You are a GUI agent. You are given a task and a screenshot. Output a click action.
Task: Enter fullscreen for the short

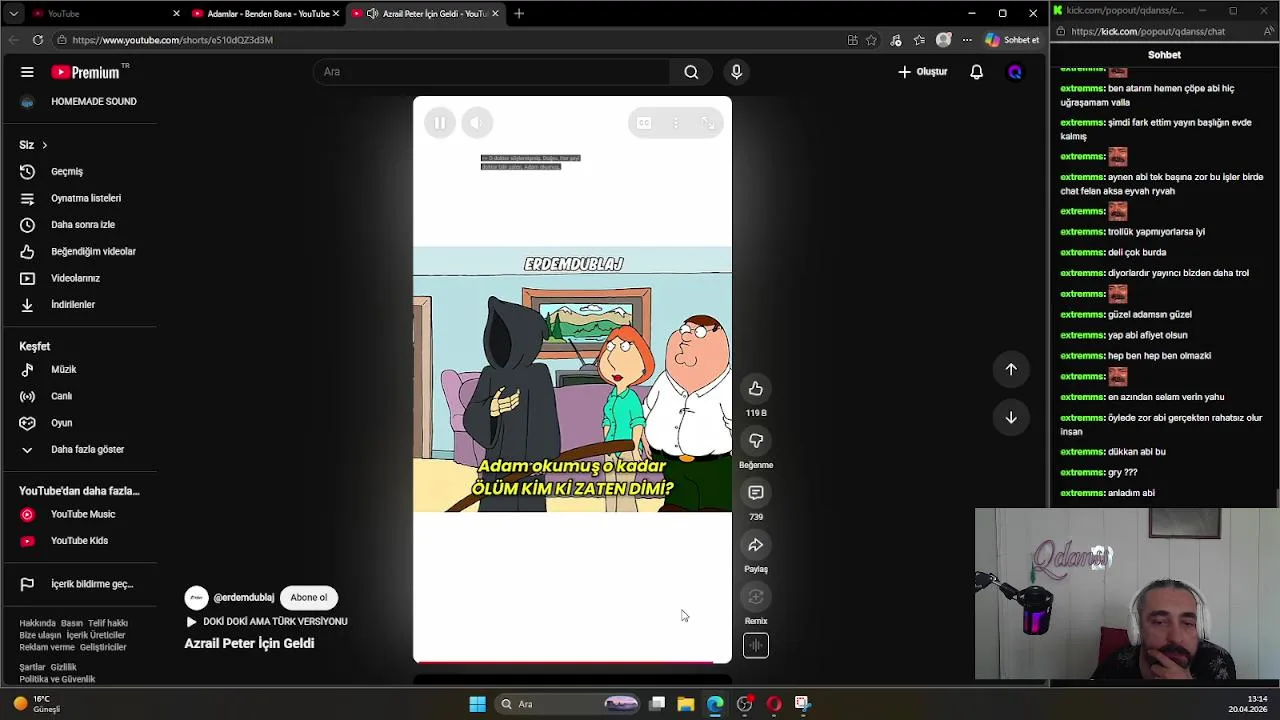(708, 123)
